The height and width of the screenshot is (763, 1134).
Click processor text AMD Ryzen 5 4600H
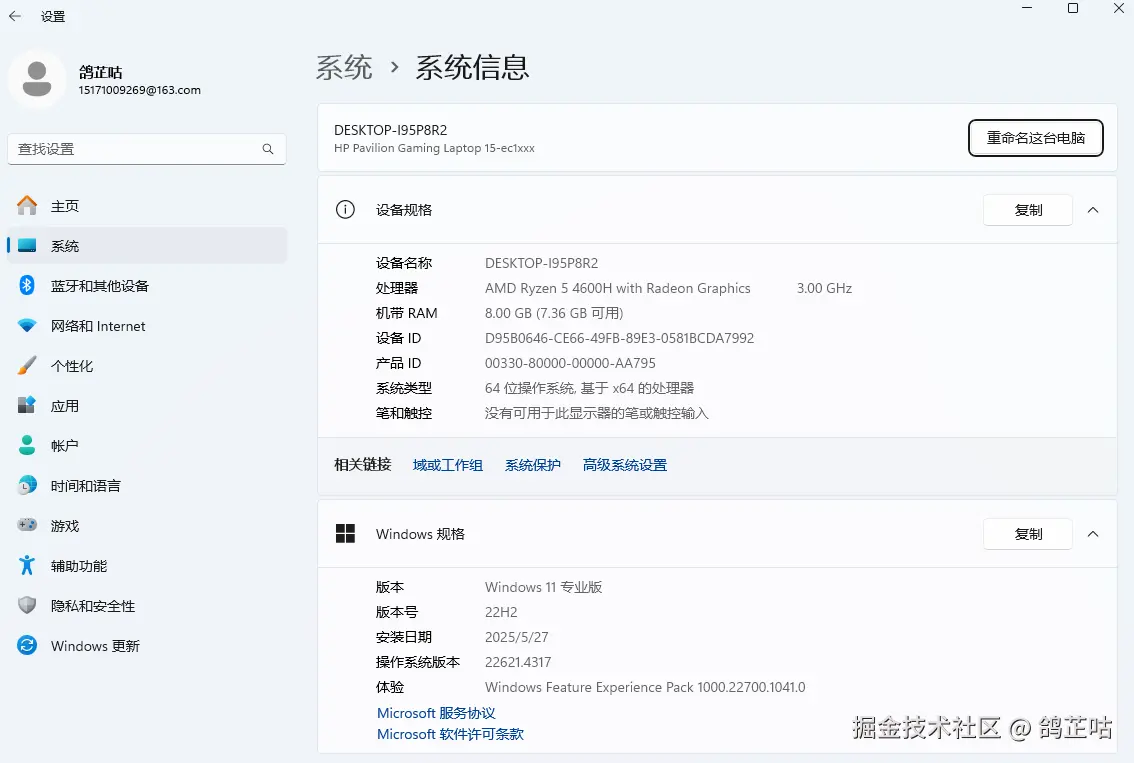(x=618, y=288)
